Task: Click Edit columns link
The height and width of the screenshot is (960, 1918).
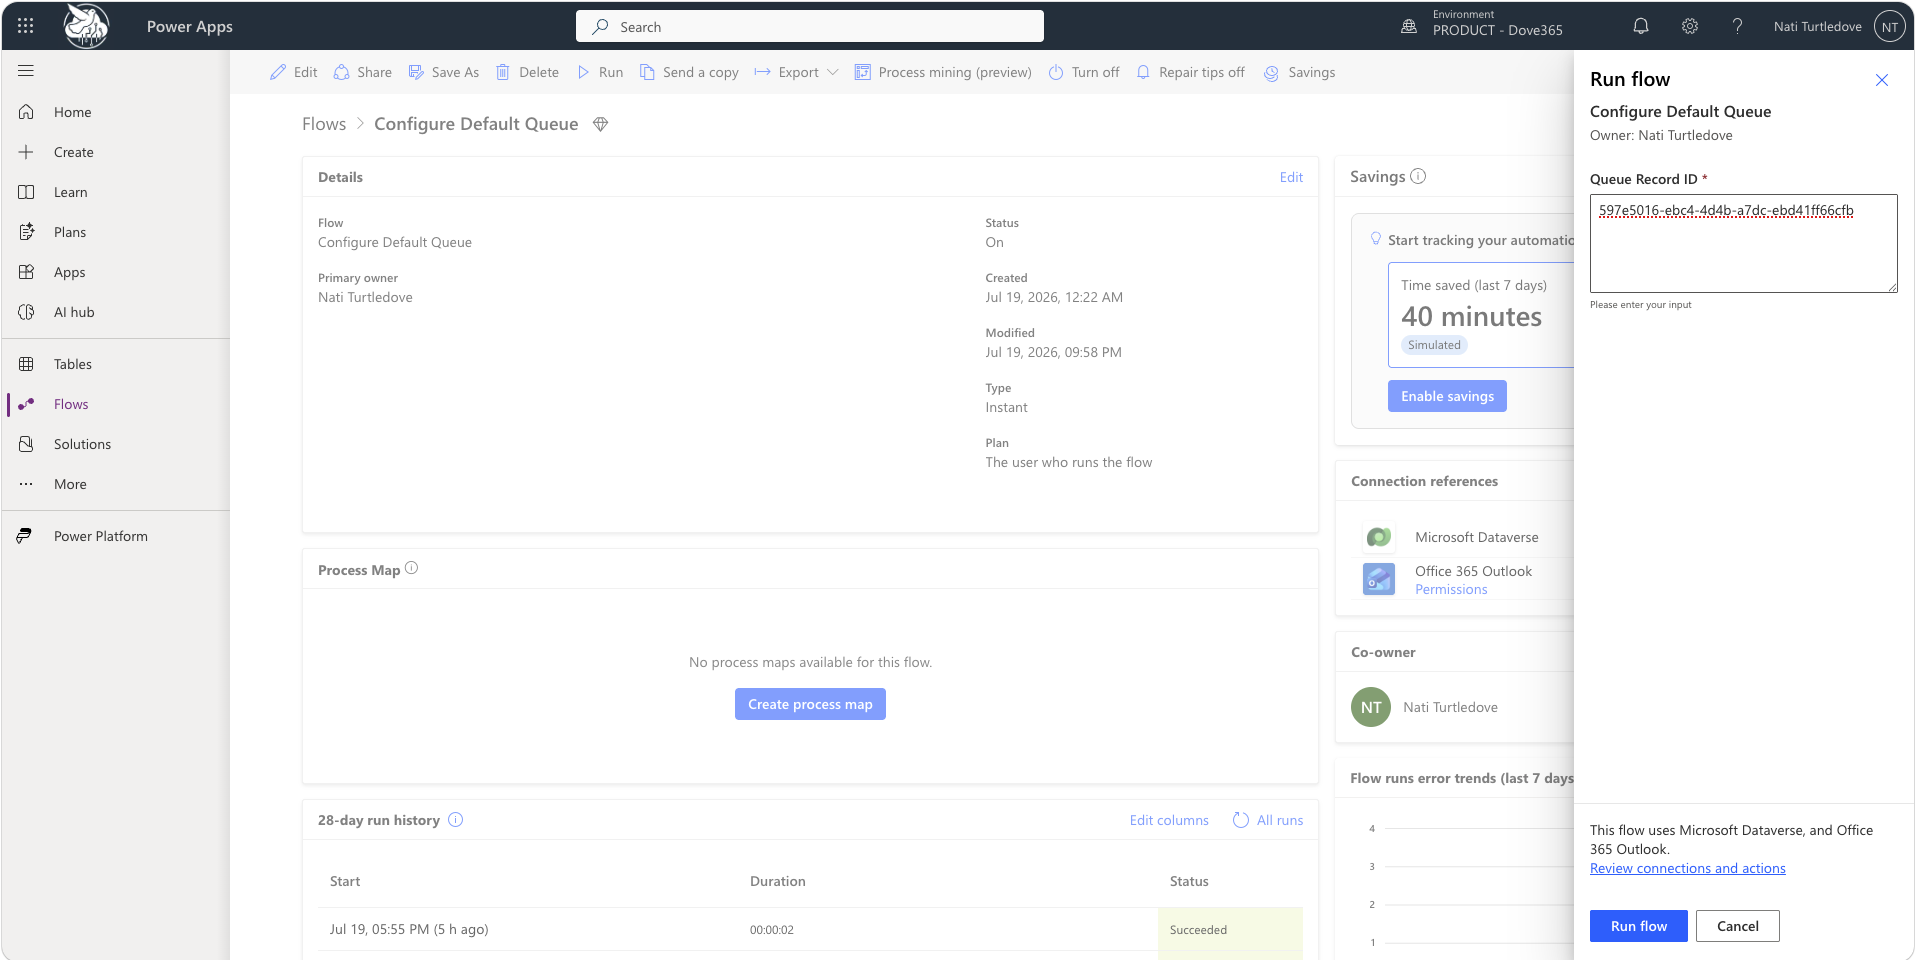Action: point(1169,820)
